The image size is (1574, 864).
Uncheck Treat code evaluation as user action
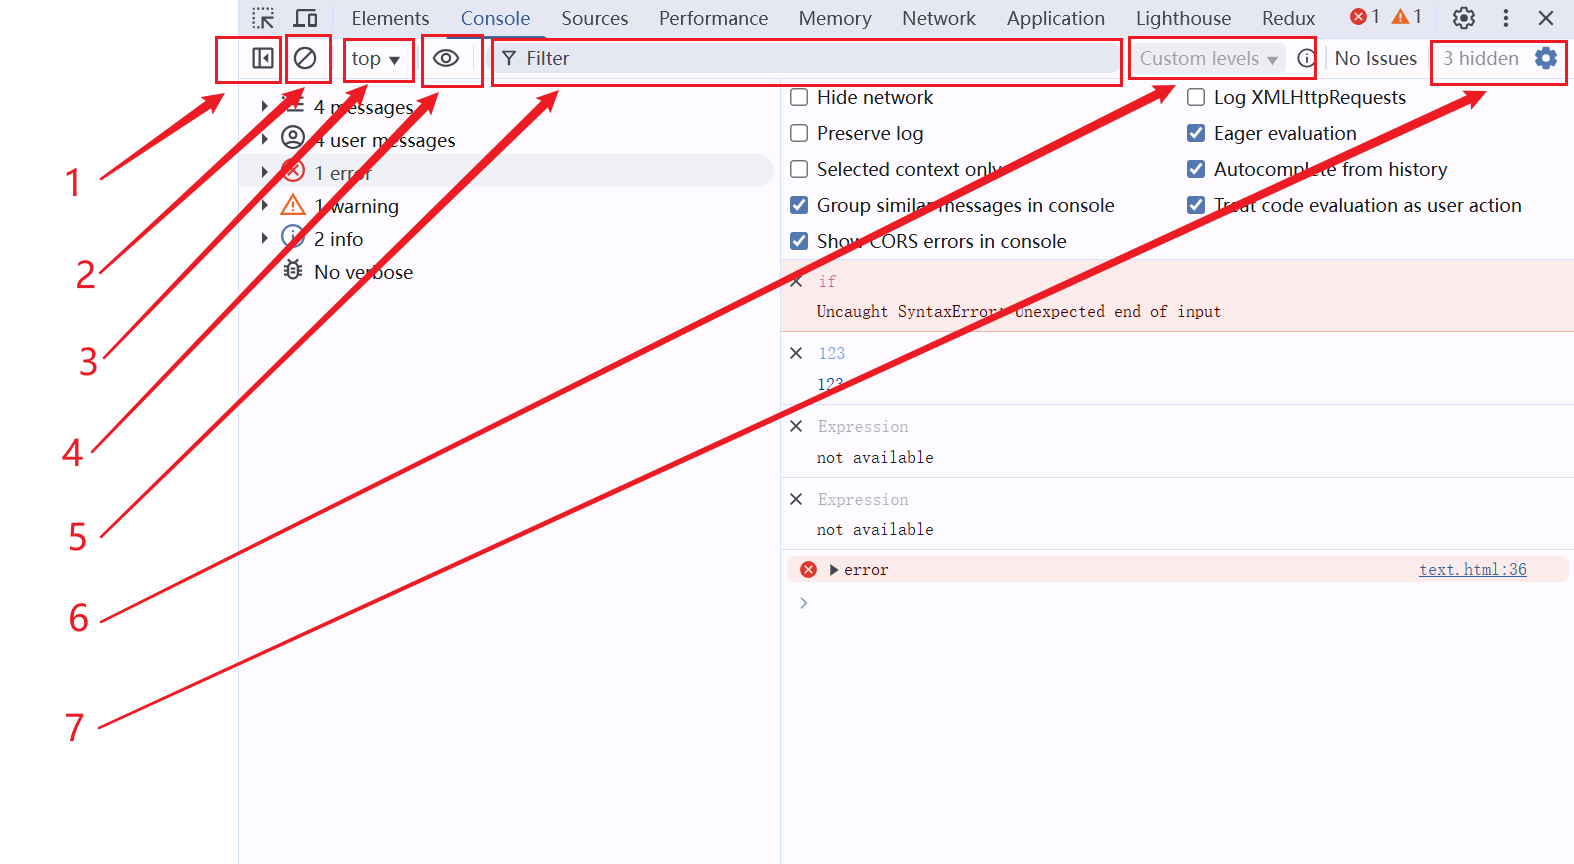coord(1196,205)
